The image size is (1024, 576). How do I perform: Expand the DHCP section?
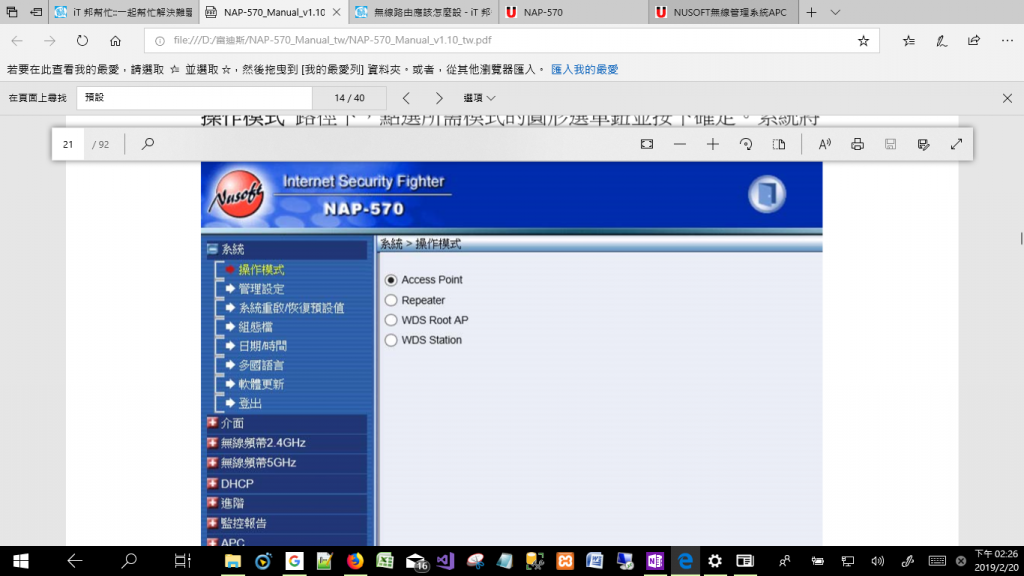pos(212,484)
